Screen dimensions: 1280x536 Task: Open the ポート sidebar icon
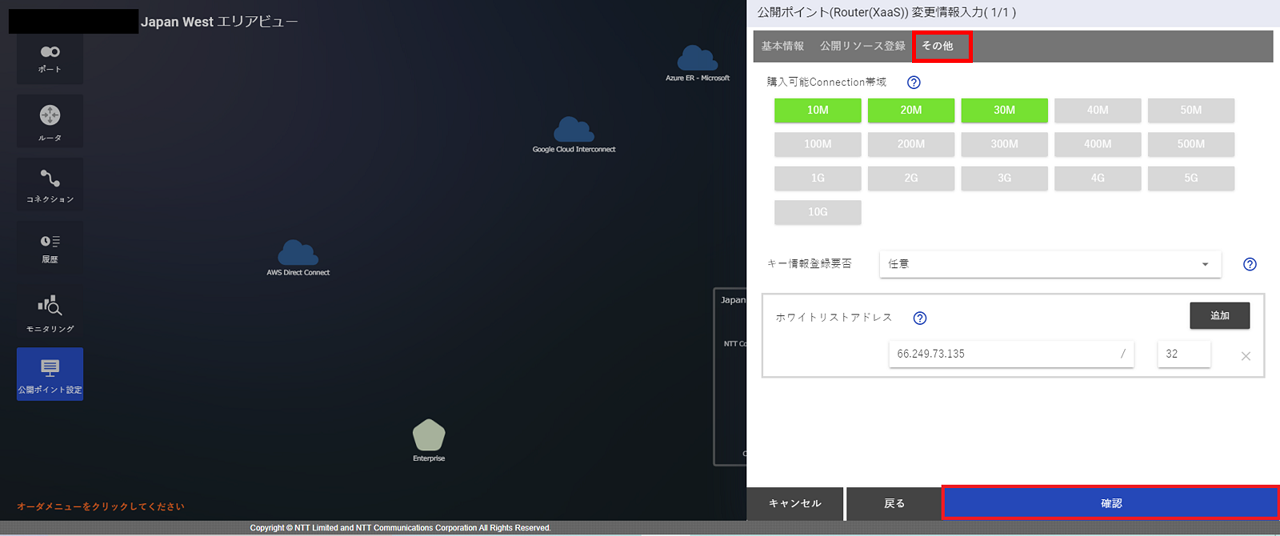point(50,58)
